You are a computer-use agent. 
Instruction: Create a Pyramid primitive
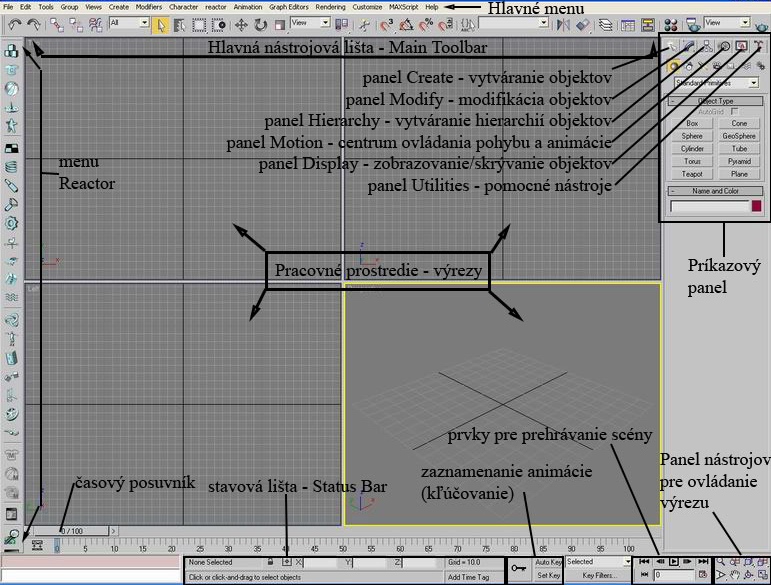[x=739, y=161]
